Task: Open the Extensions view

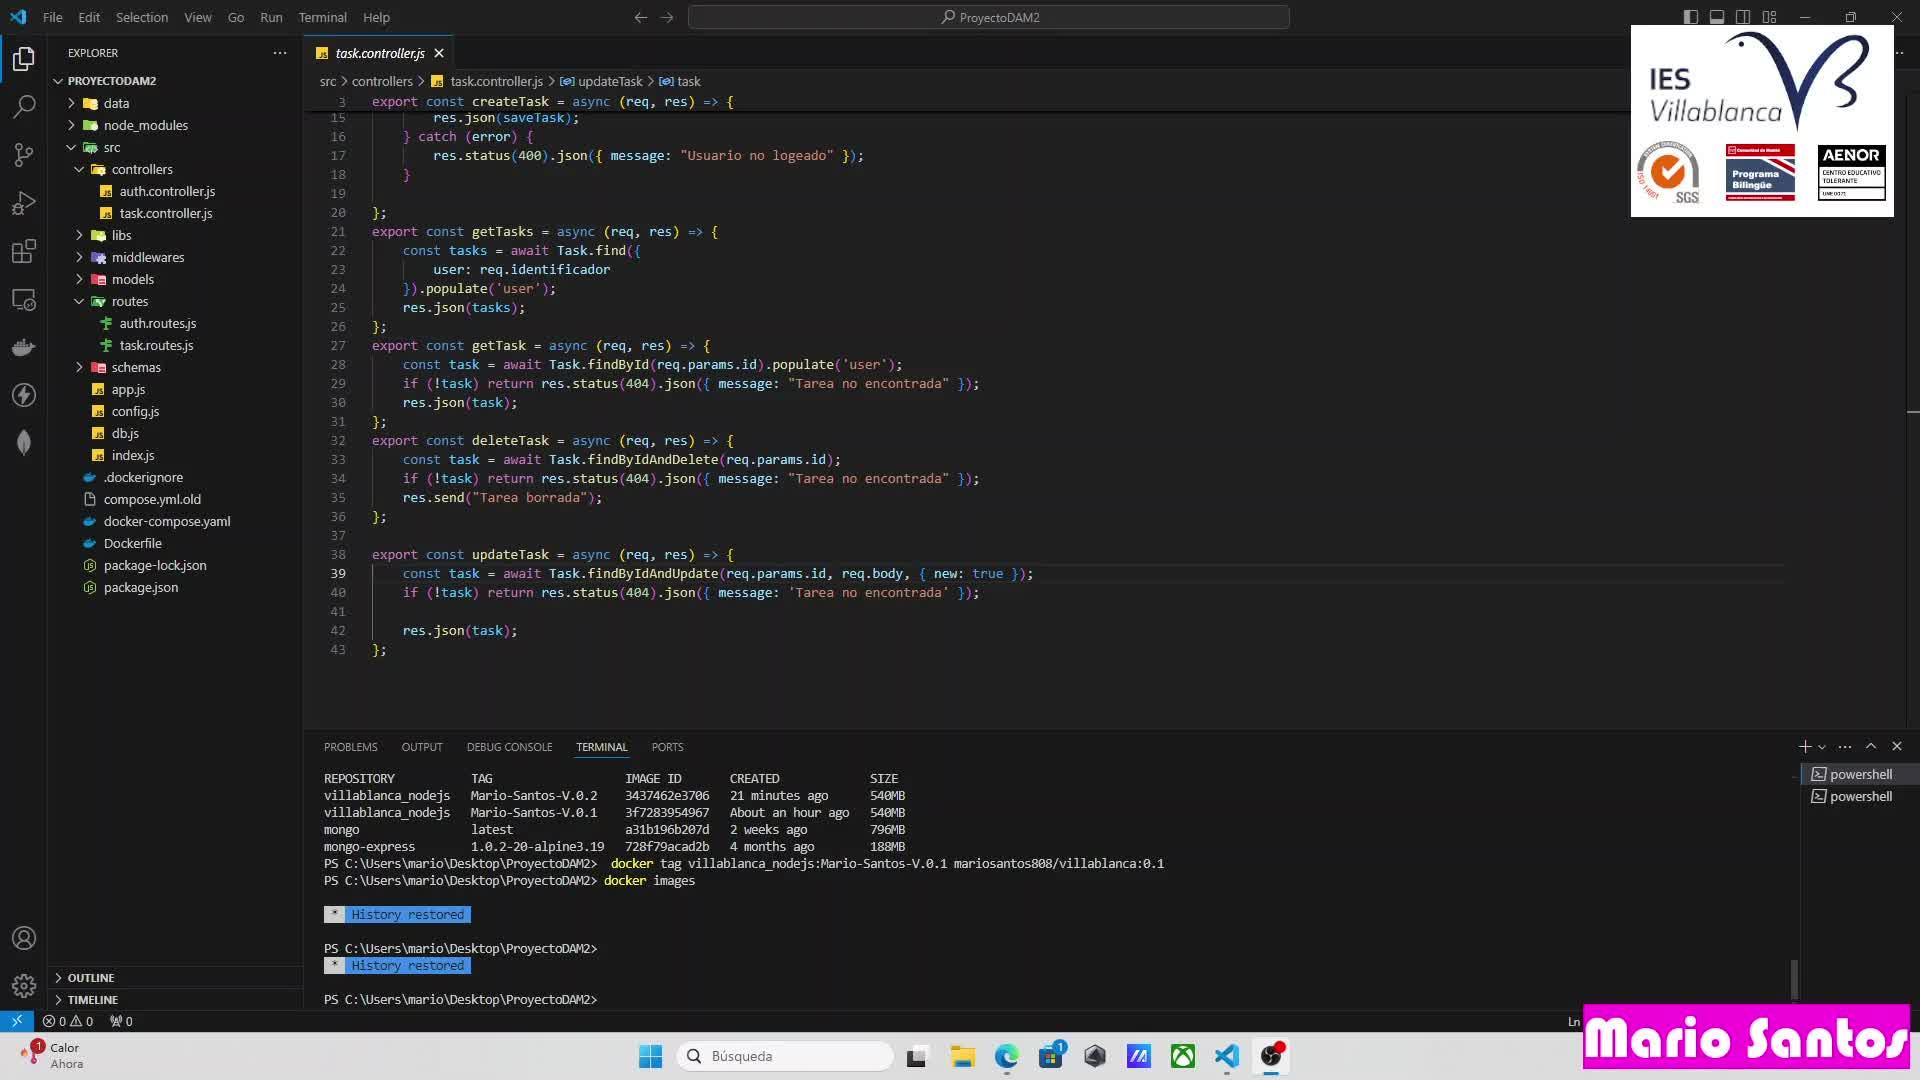Action: pos(24,251)
